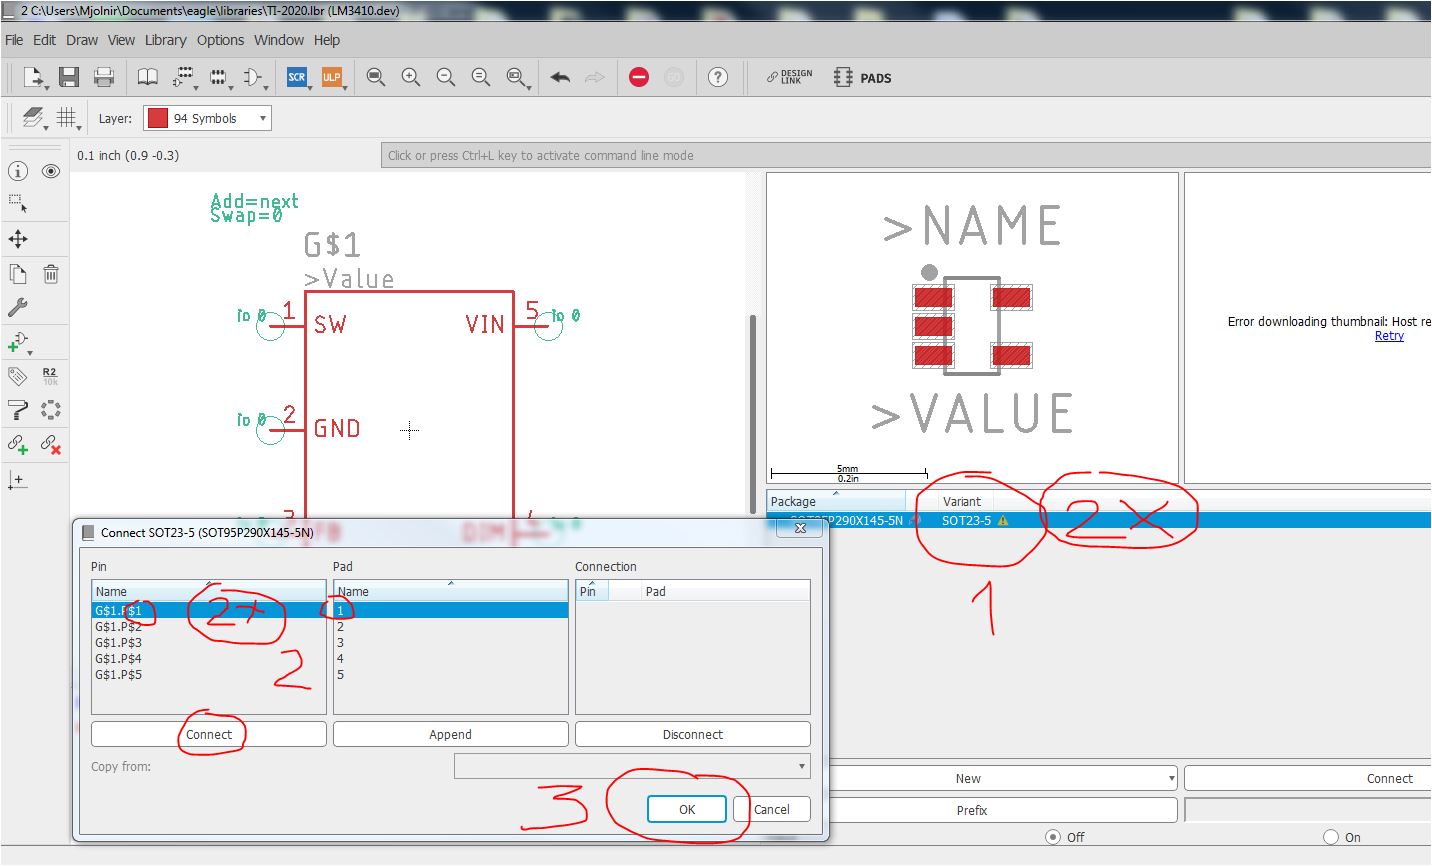Open the Draw menu
This screenshot has height=866, width=1432.
82,40
